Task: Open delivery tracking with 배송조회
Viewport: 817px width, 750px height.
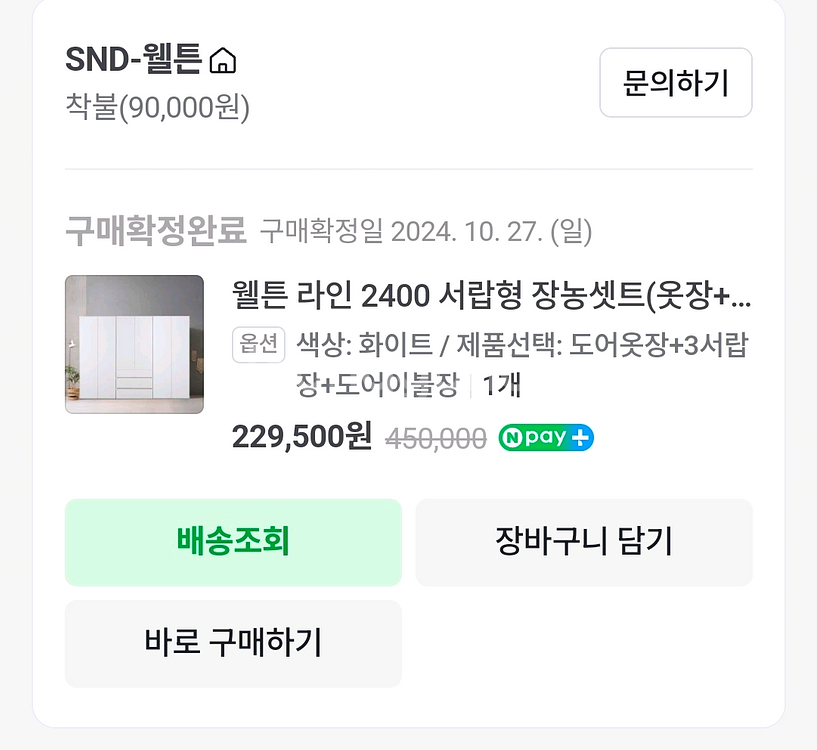Action: [232, 541]
